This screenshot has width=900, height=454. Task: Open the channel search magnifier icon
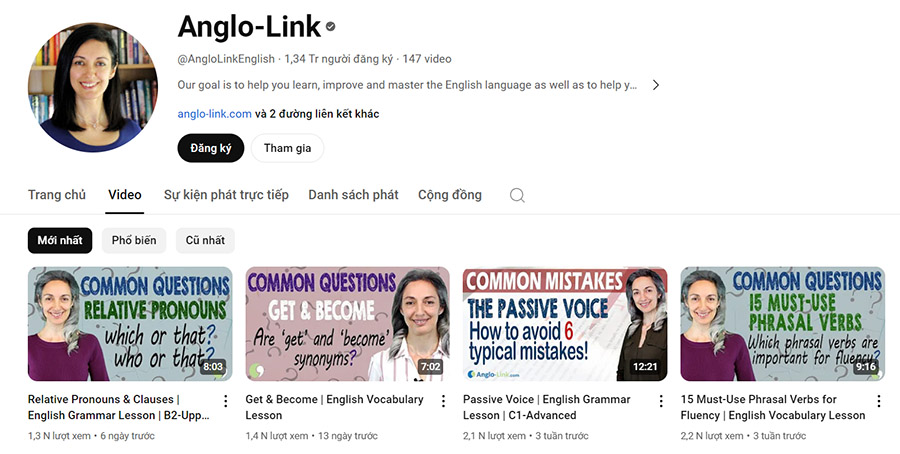point(517,195)
